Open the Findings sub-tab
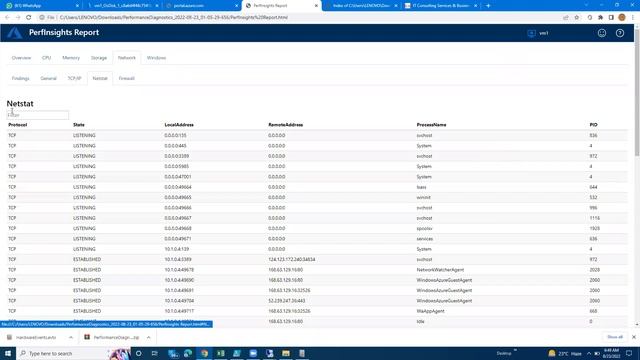 [x=20, y=78]
